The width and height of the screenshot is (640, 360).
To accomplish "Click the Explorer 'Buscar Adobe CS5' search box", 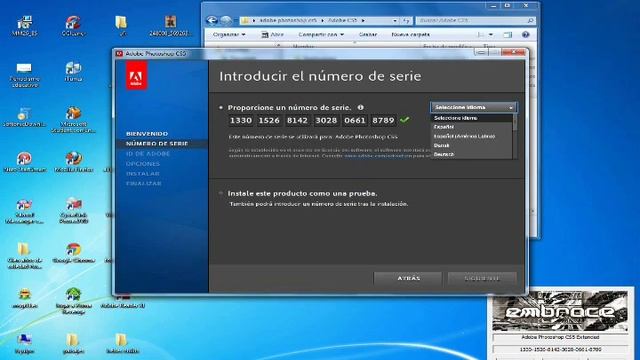I will pos(475,20).
